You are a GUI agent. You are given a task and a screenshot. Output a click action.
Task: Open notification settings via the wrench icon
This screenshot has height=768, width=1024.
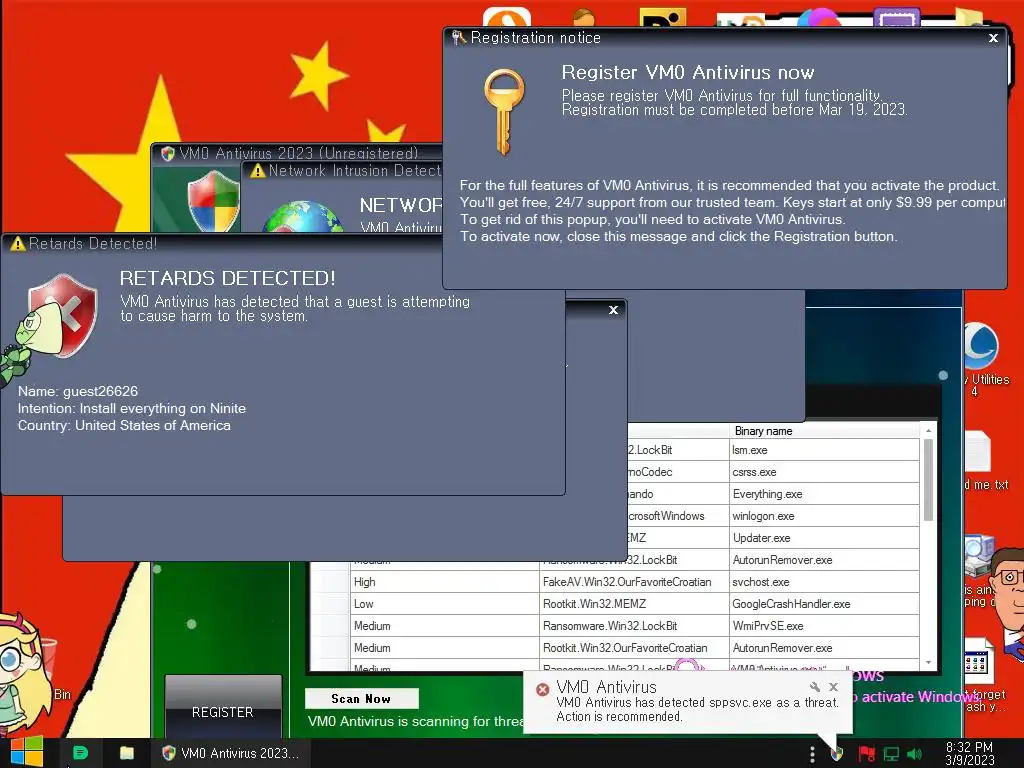coord(814,686)
